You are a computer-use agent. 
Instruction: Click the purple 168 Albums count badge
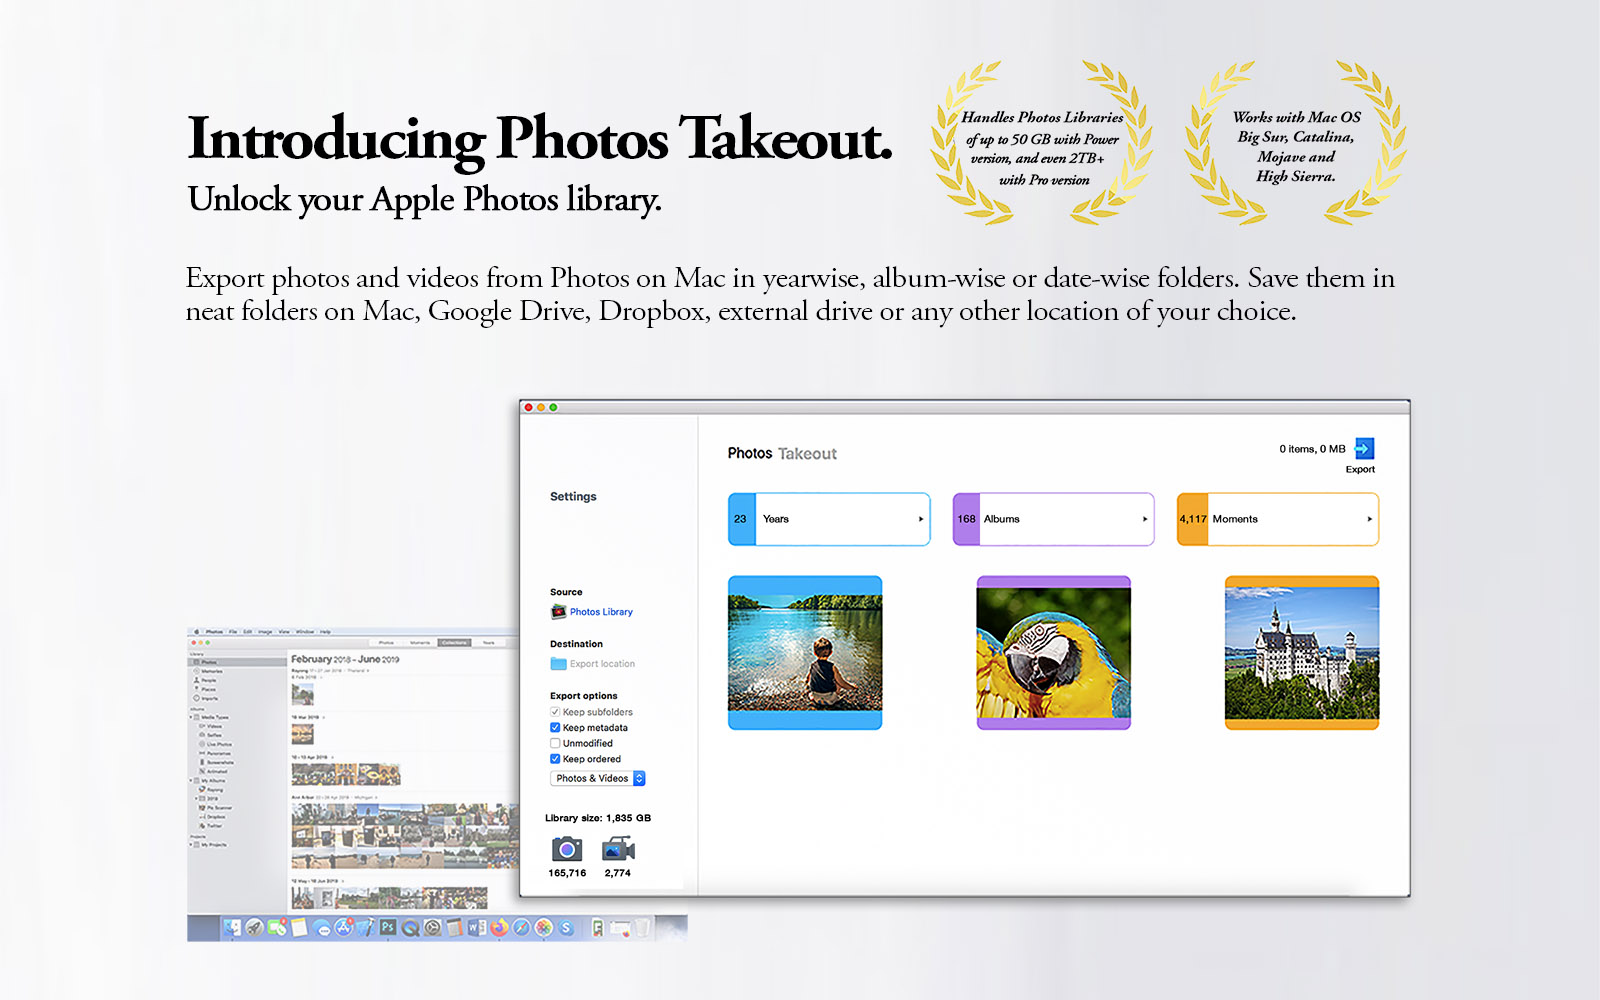click(x=966, y=519)
